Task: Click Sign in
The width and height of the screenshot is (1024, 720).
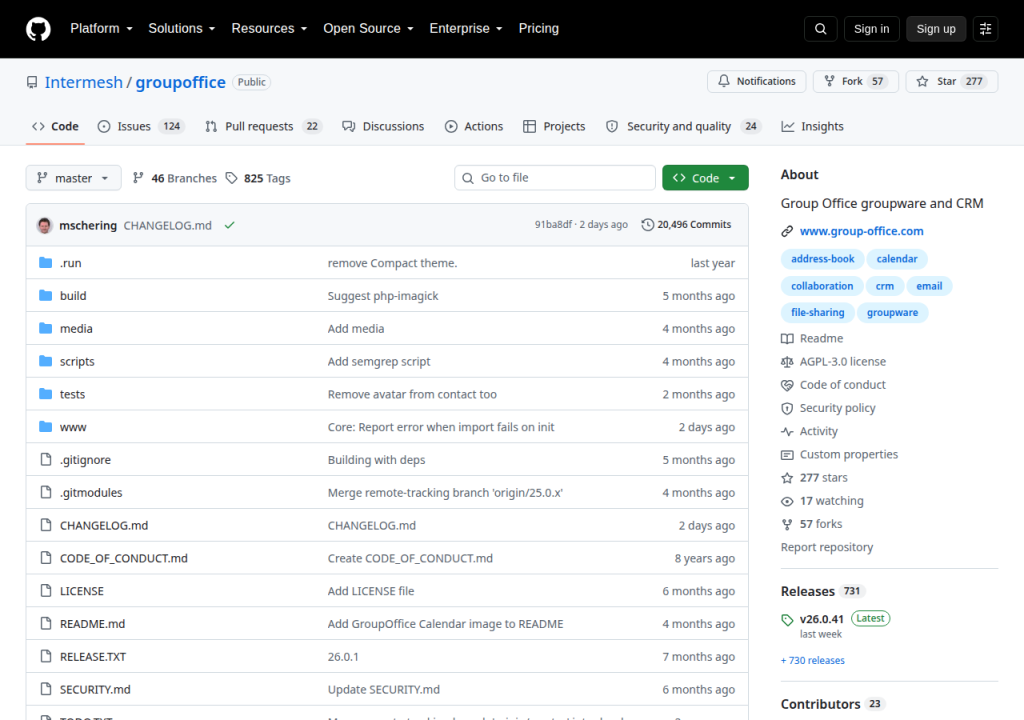Action: pyautogui.click(x=871, y=29)
